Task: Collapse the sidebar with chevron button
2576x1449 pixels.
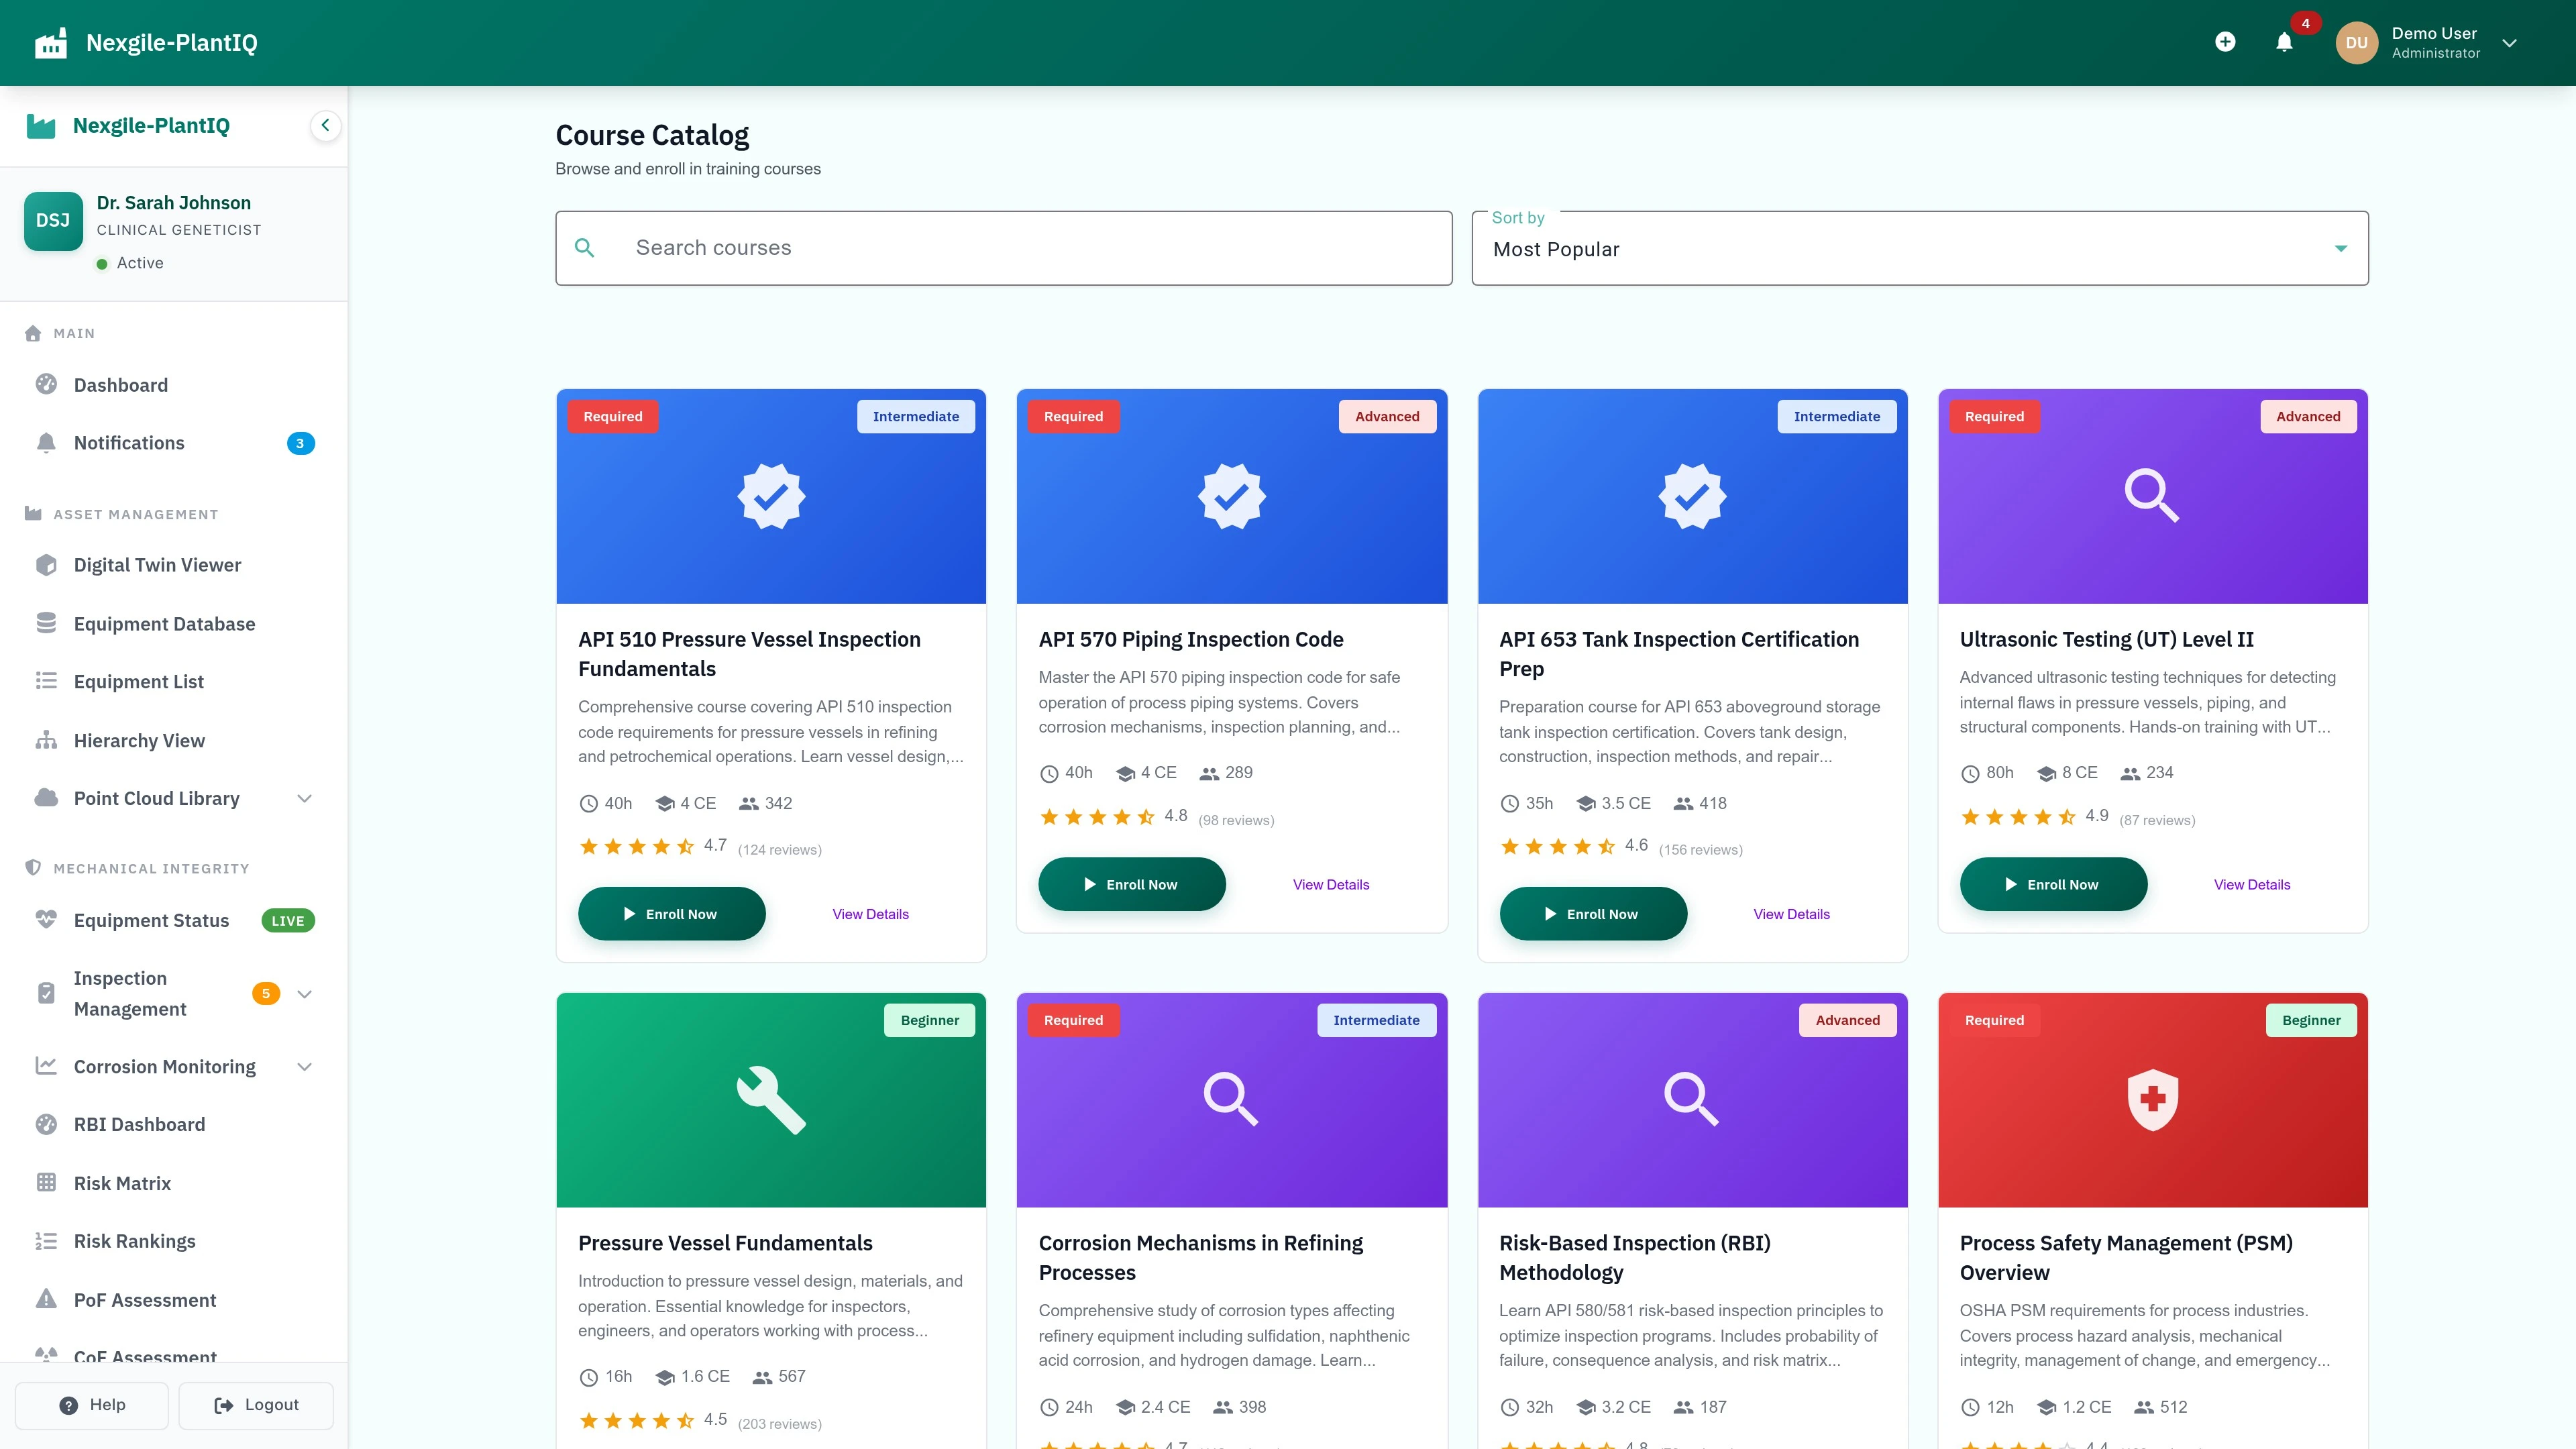Action: click(325, 125)
